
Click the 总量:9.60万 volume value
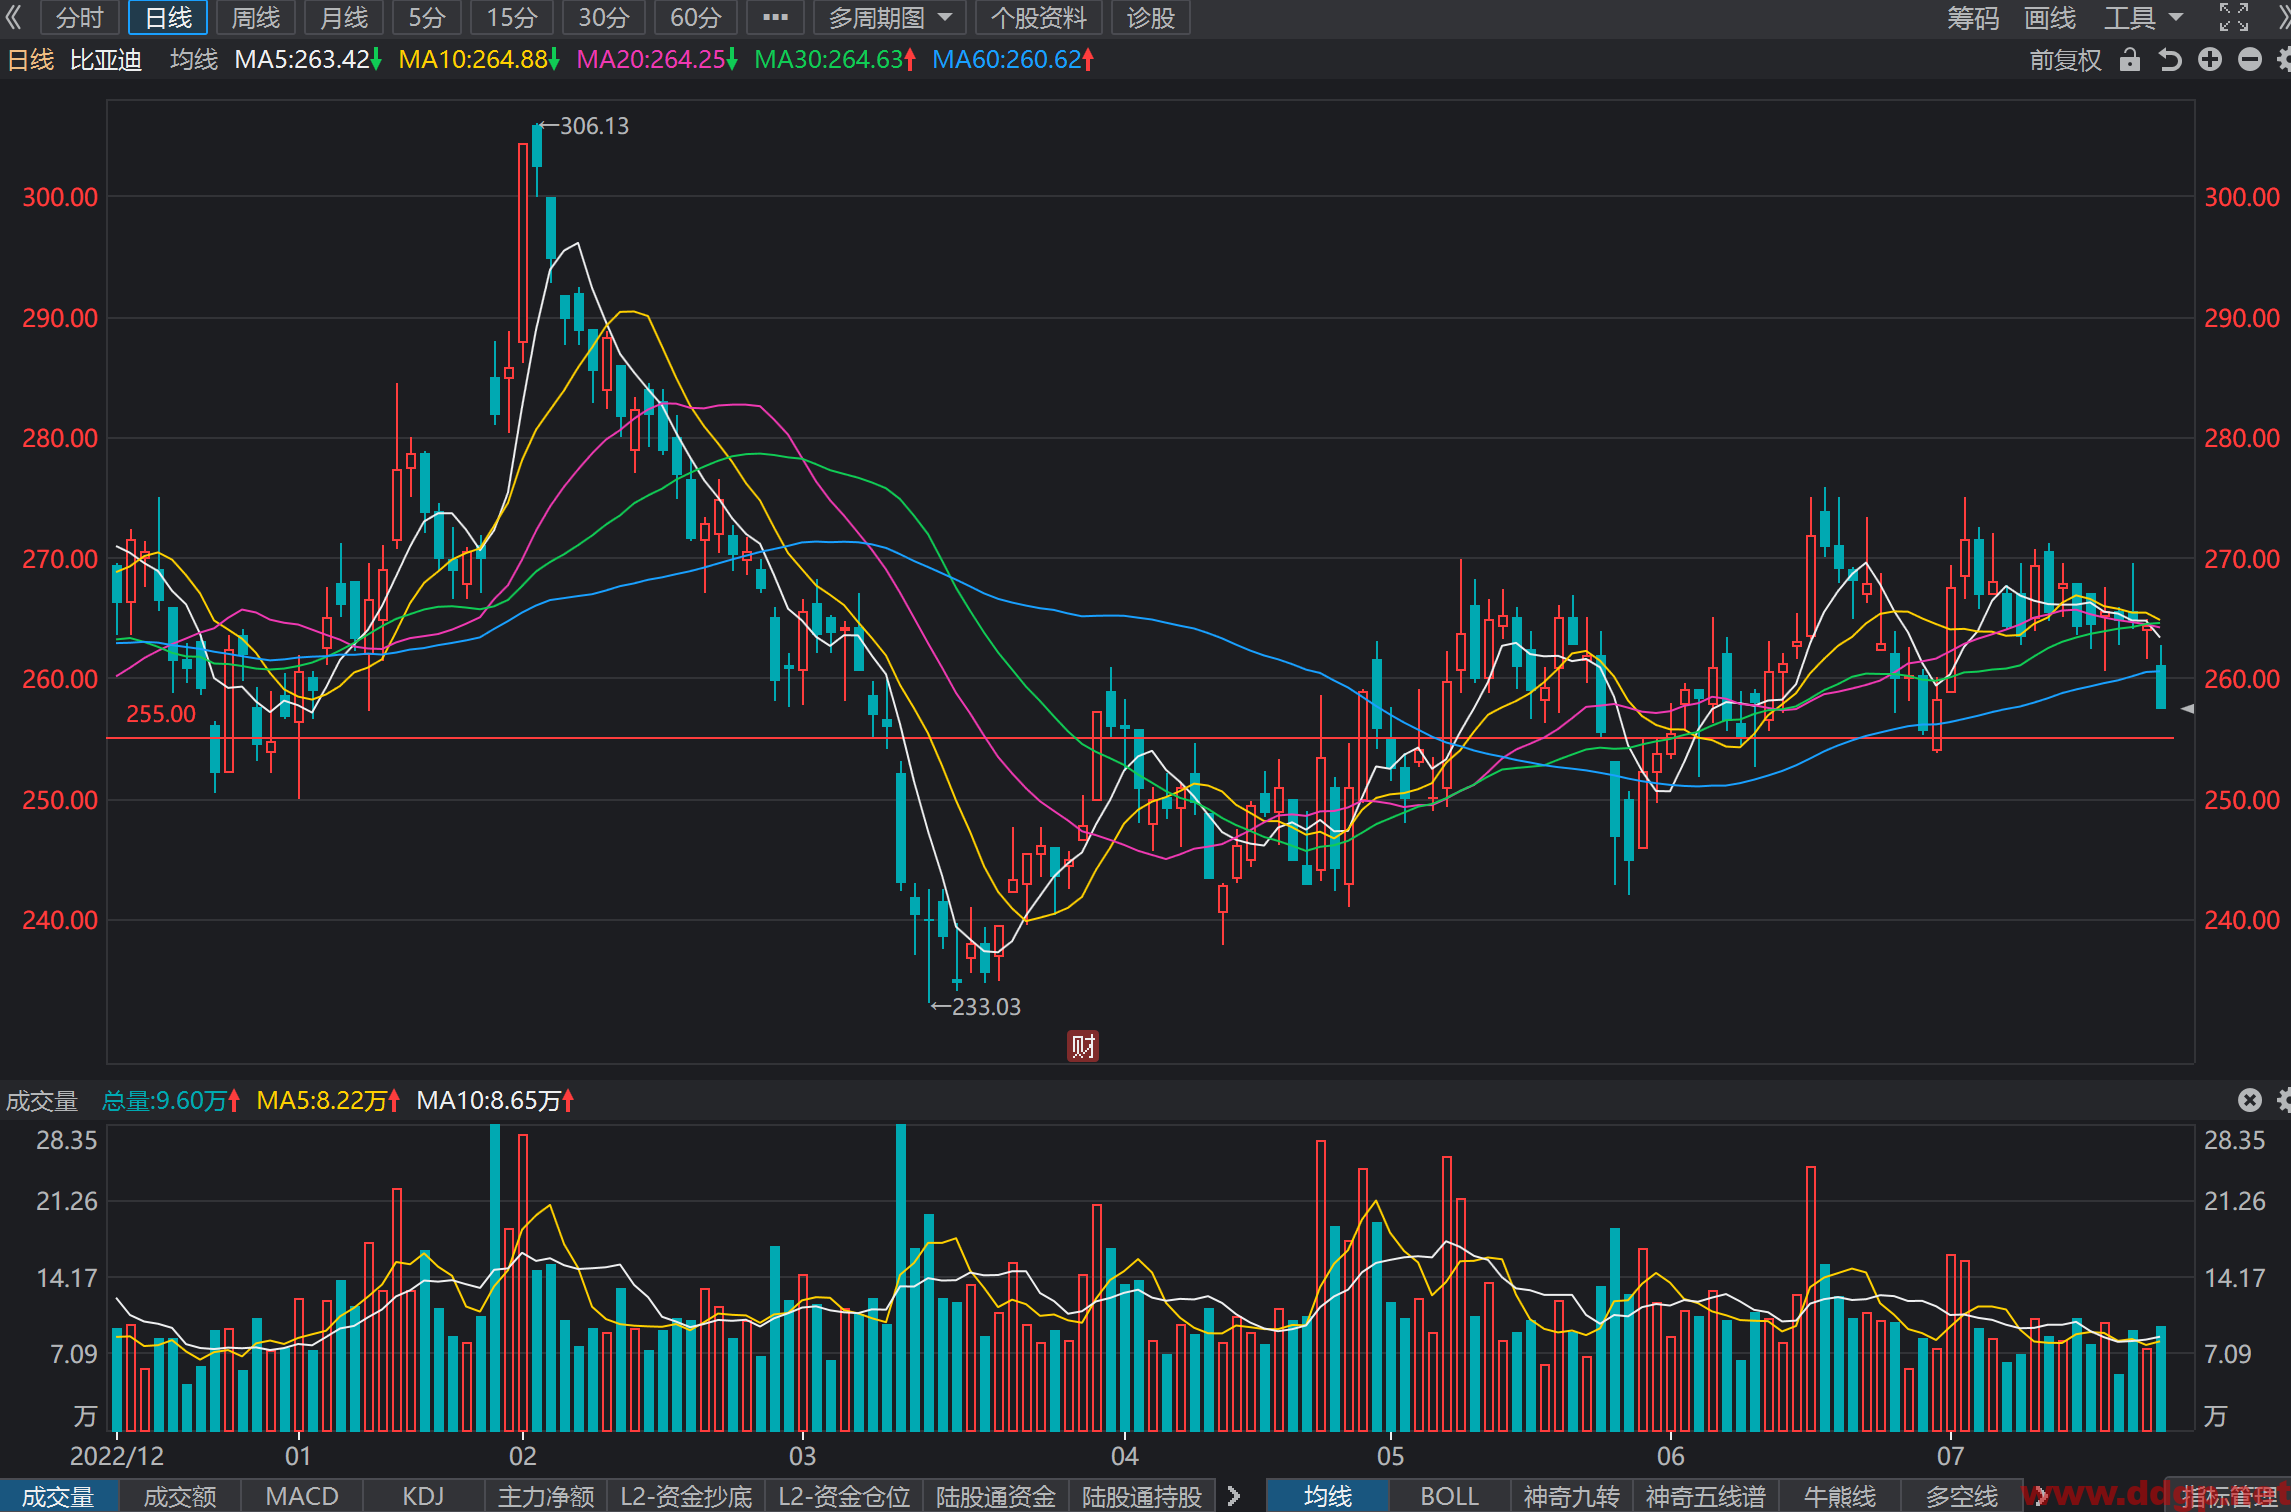point(171,1101)
